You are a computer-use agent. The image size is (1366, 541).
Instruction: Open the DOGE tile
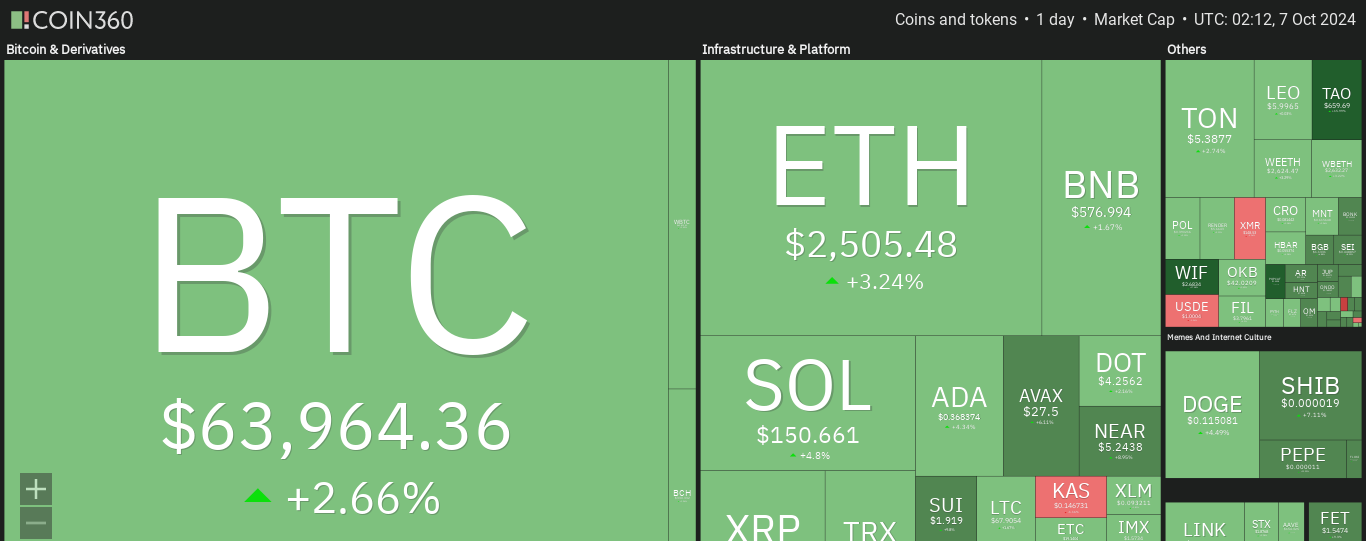(1212, 414)
